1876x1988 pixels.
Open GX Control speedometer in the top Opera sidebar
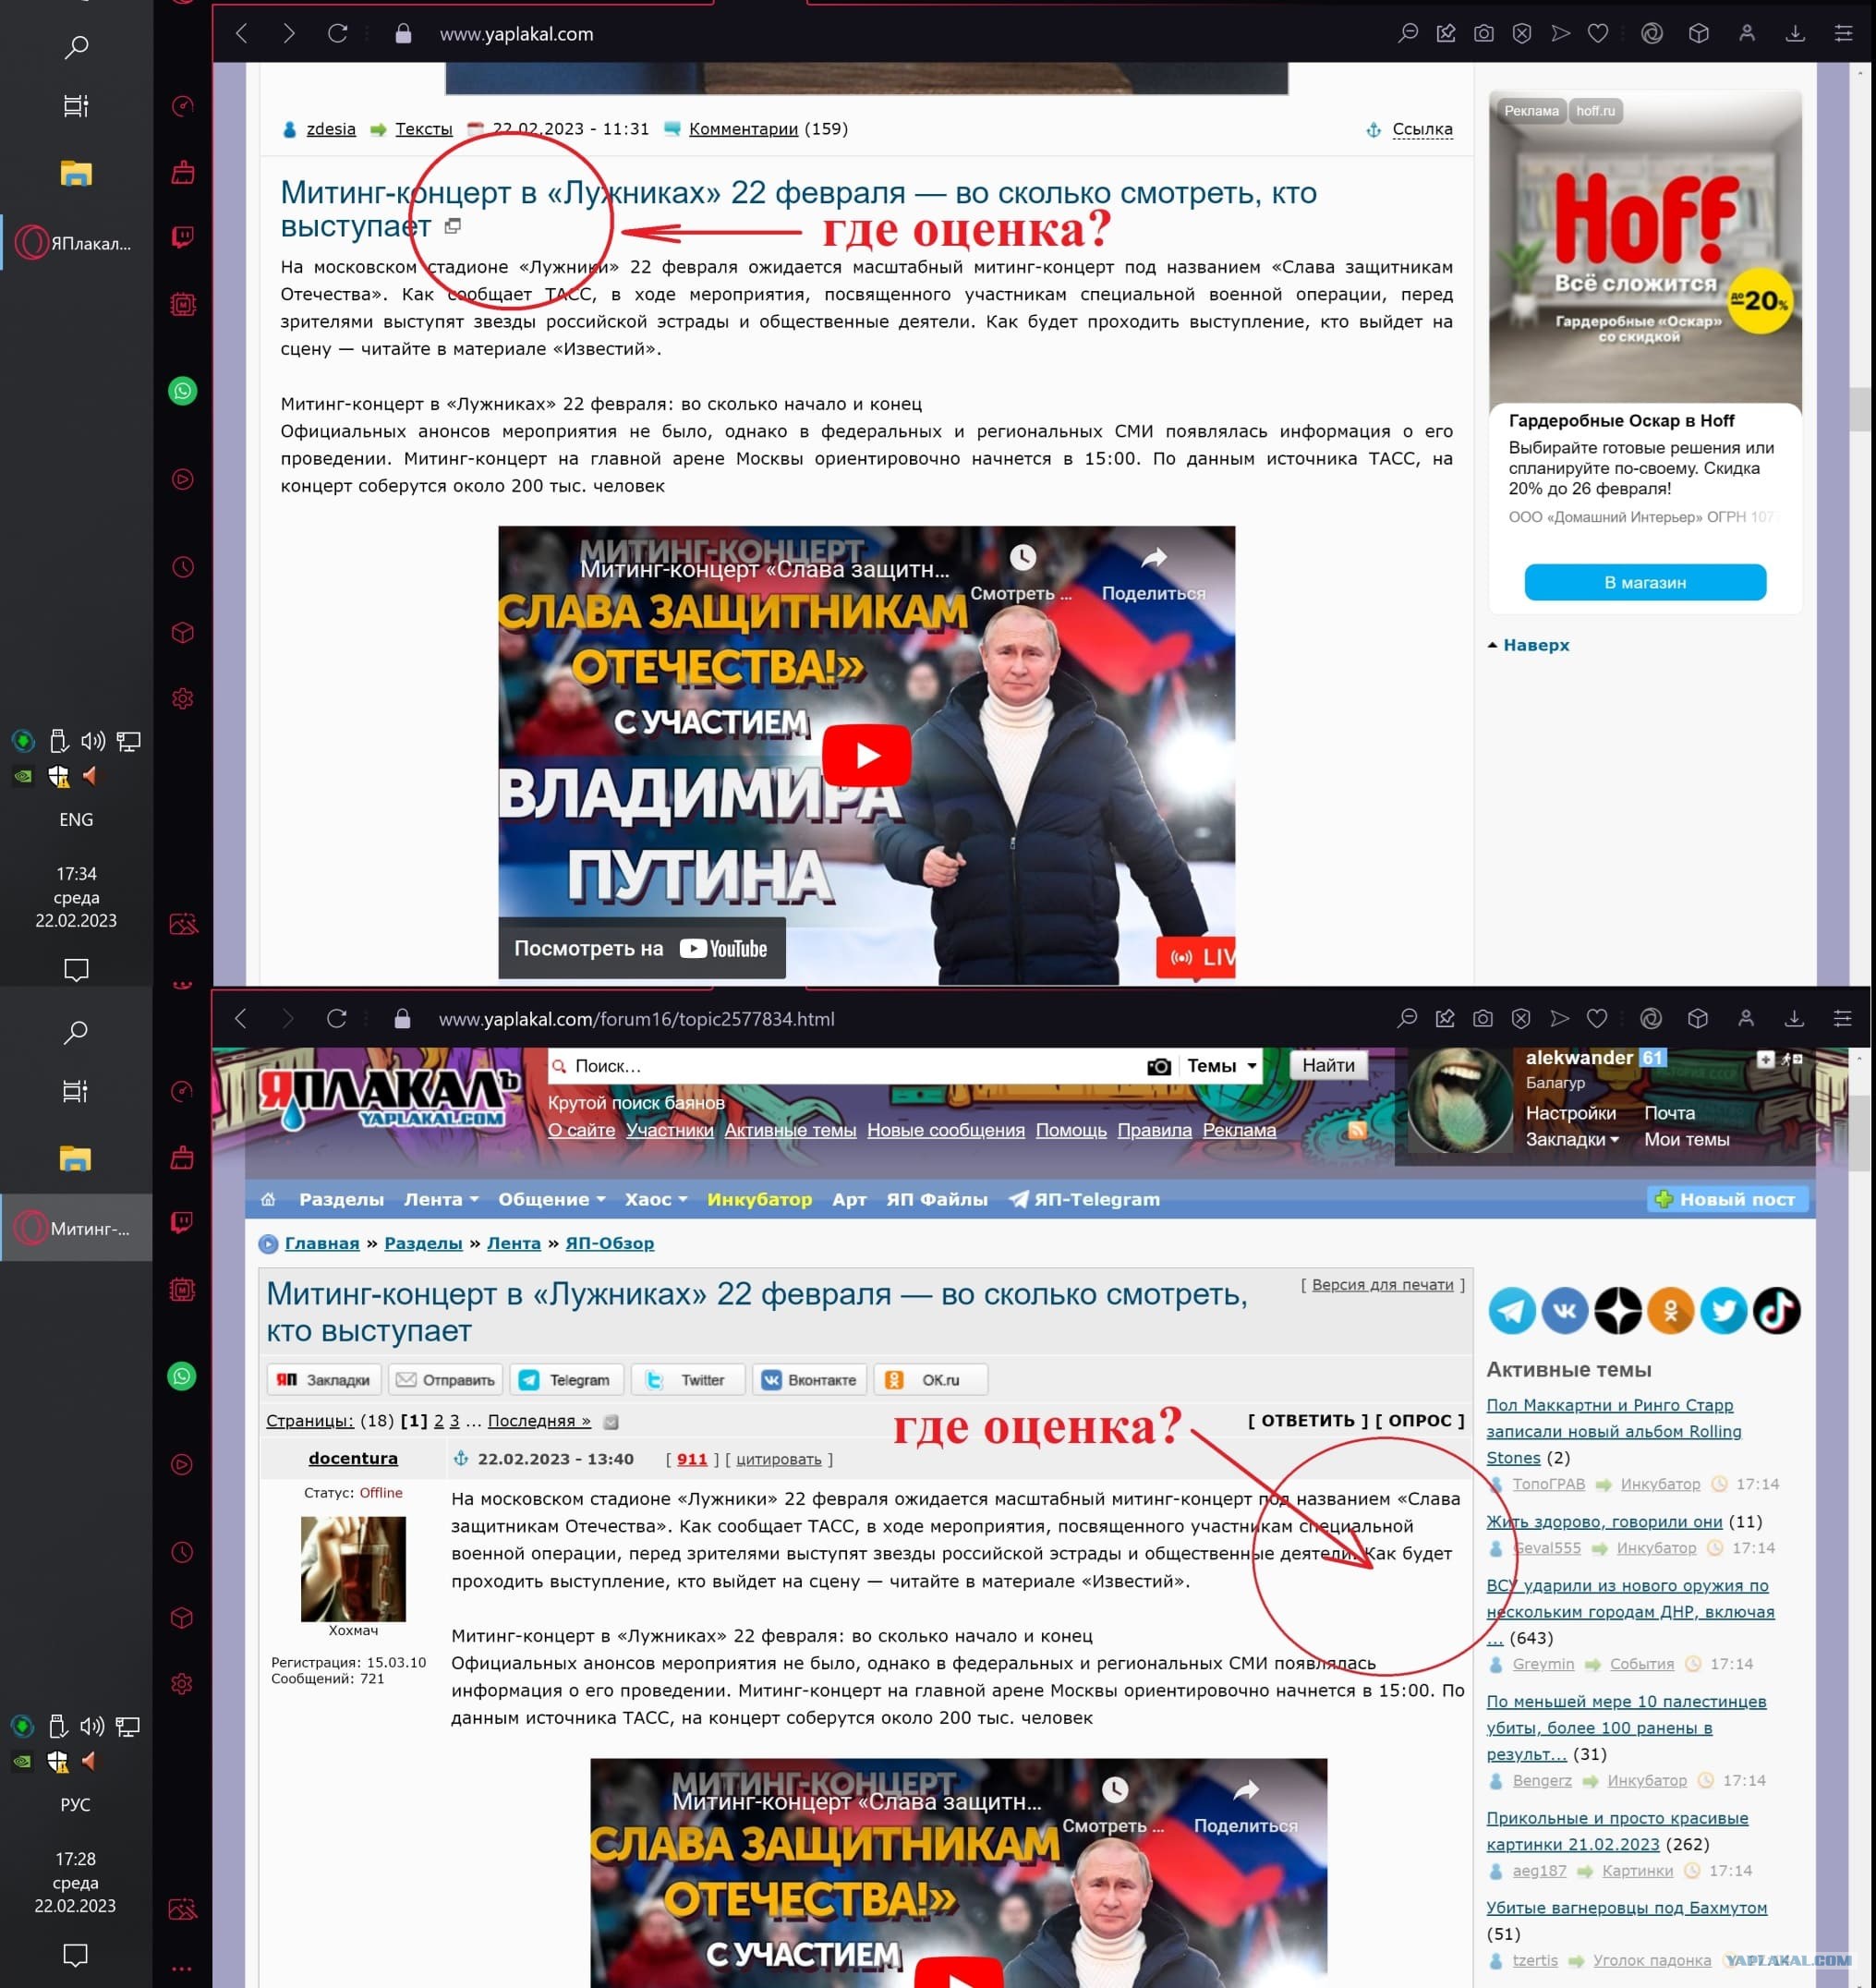tap(183, 106)
